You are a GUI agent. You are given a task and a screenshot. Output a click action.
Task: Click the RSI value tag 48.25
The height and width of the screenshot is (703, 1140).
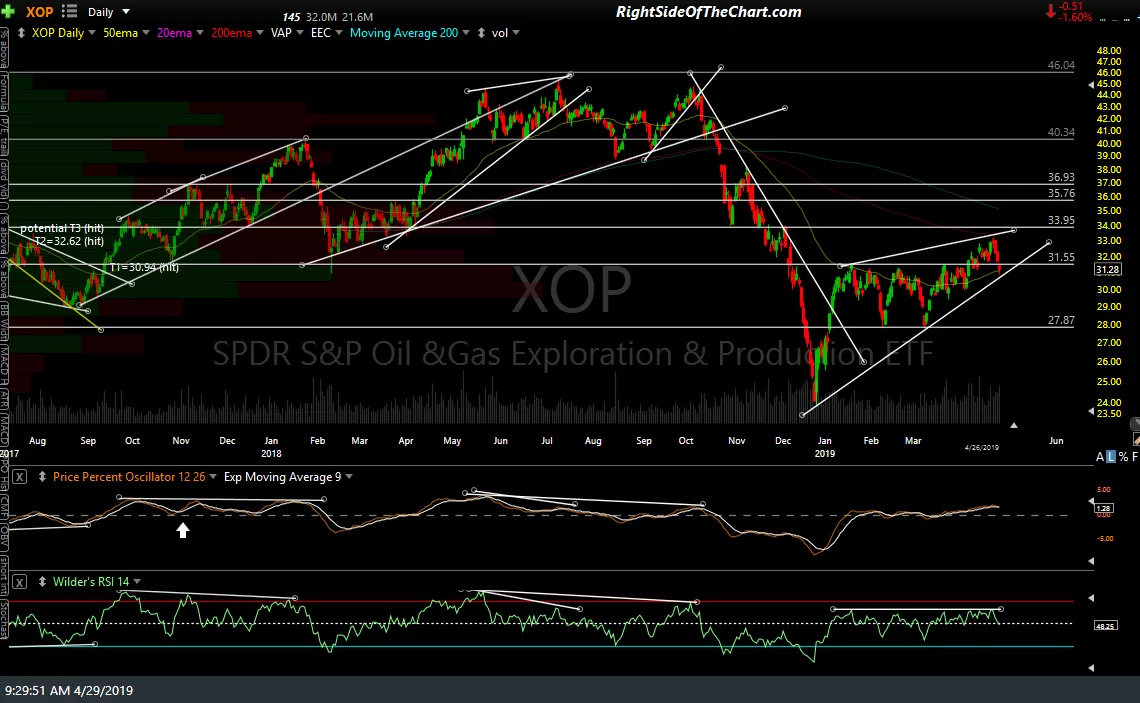coord(1106,625)
